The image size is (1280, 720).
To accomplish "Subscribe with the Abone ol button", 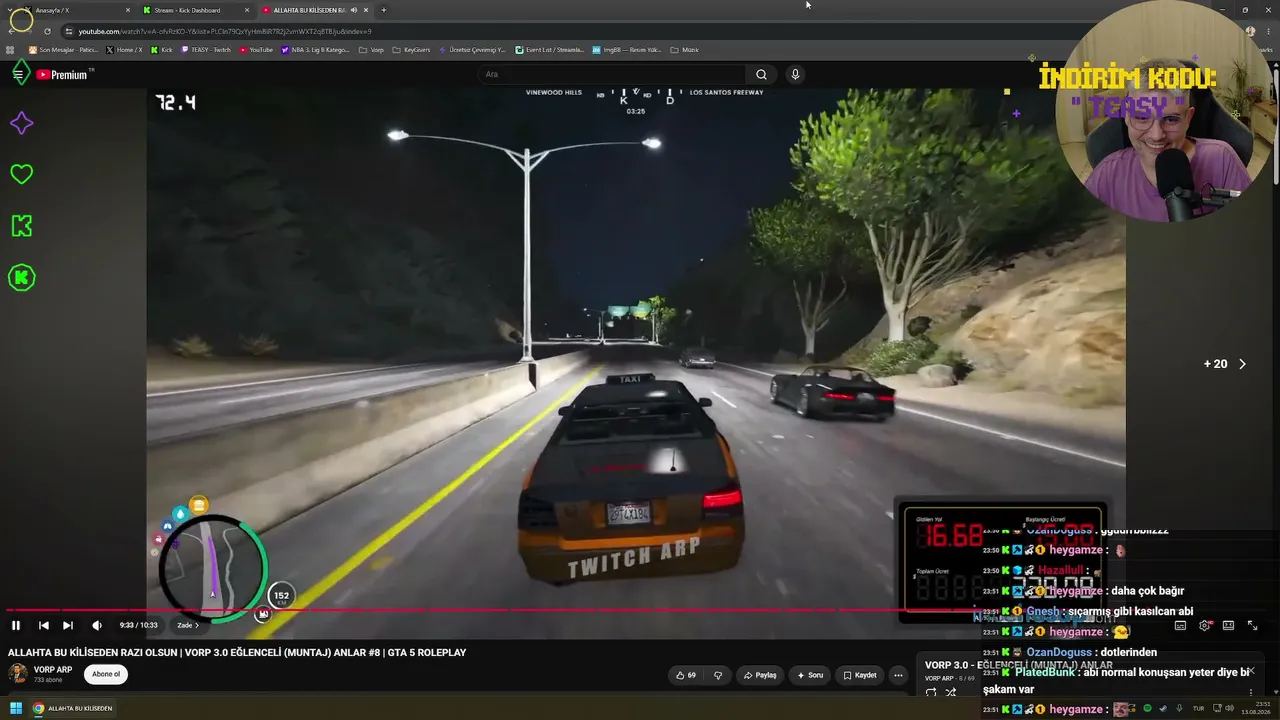I will pos(106,674).
